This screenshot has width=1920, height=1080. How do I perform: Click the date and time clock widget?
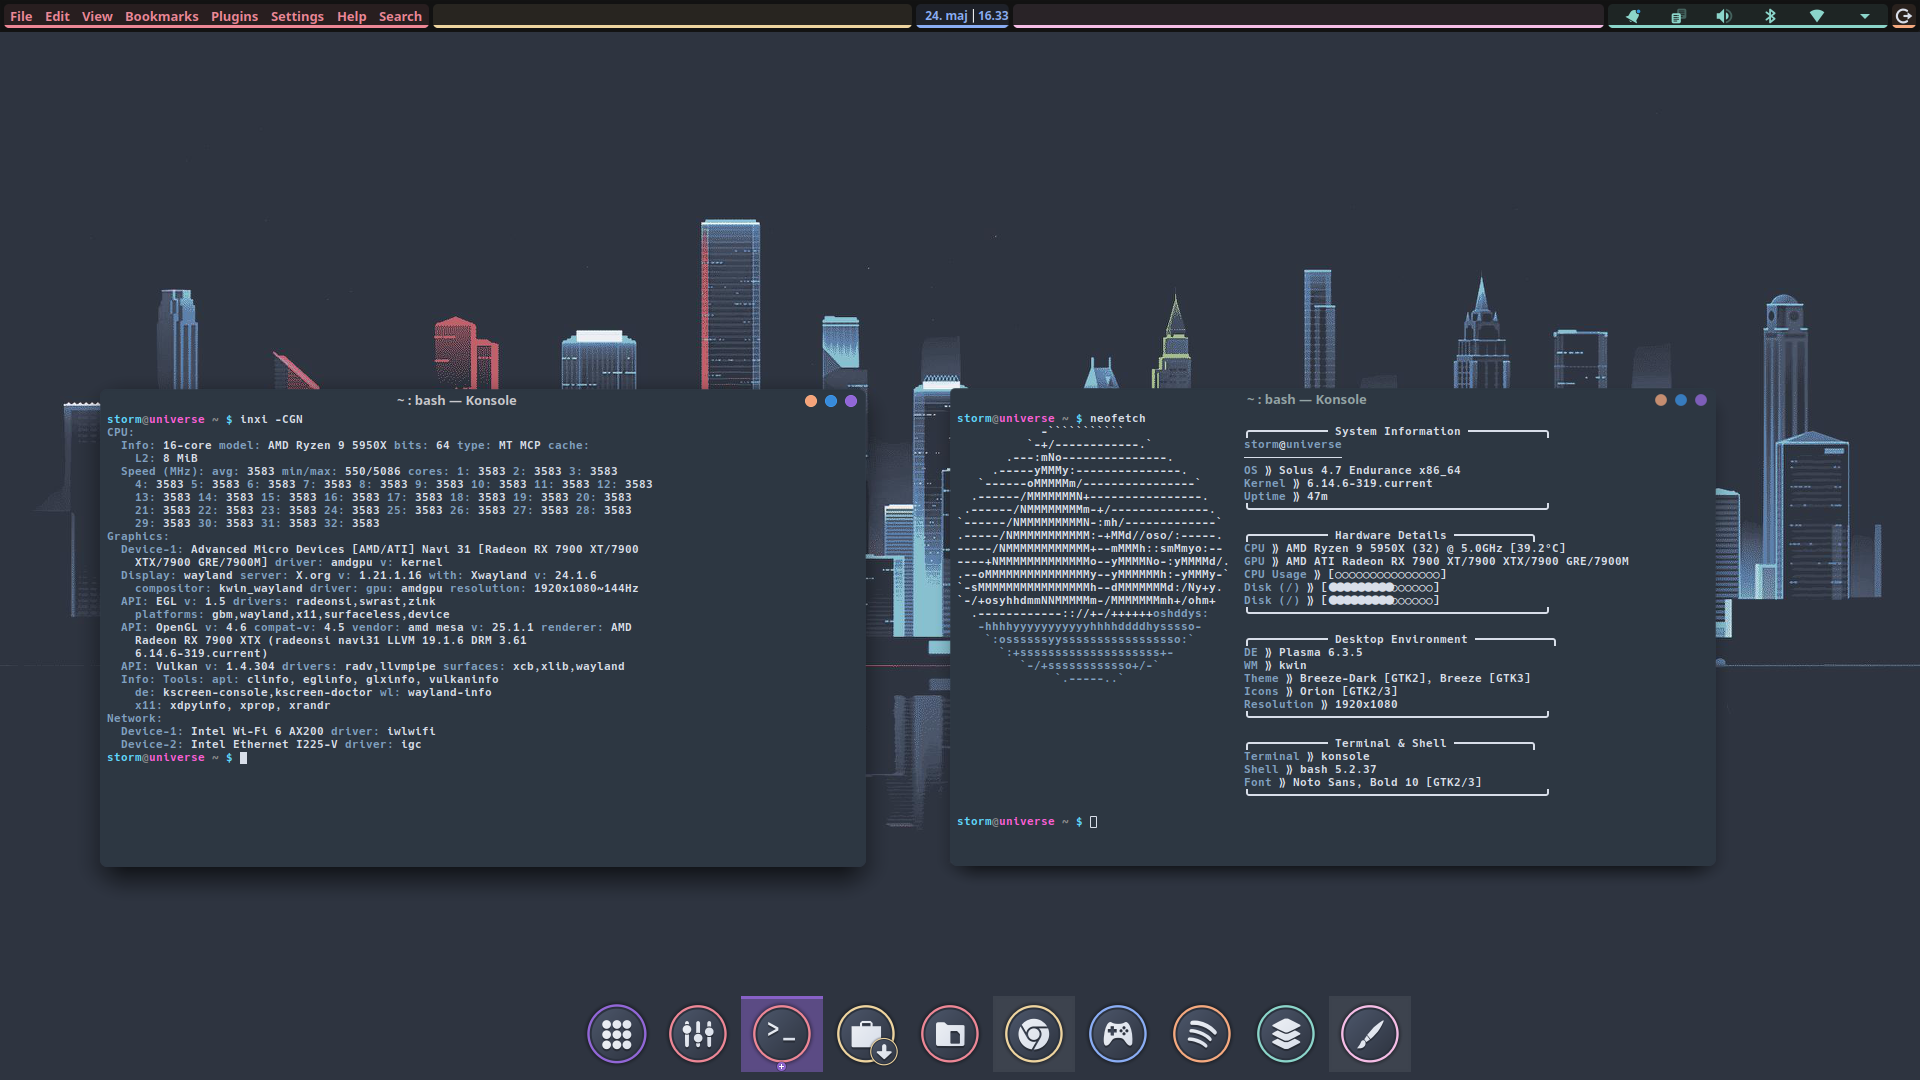(x=965, y=16)
